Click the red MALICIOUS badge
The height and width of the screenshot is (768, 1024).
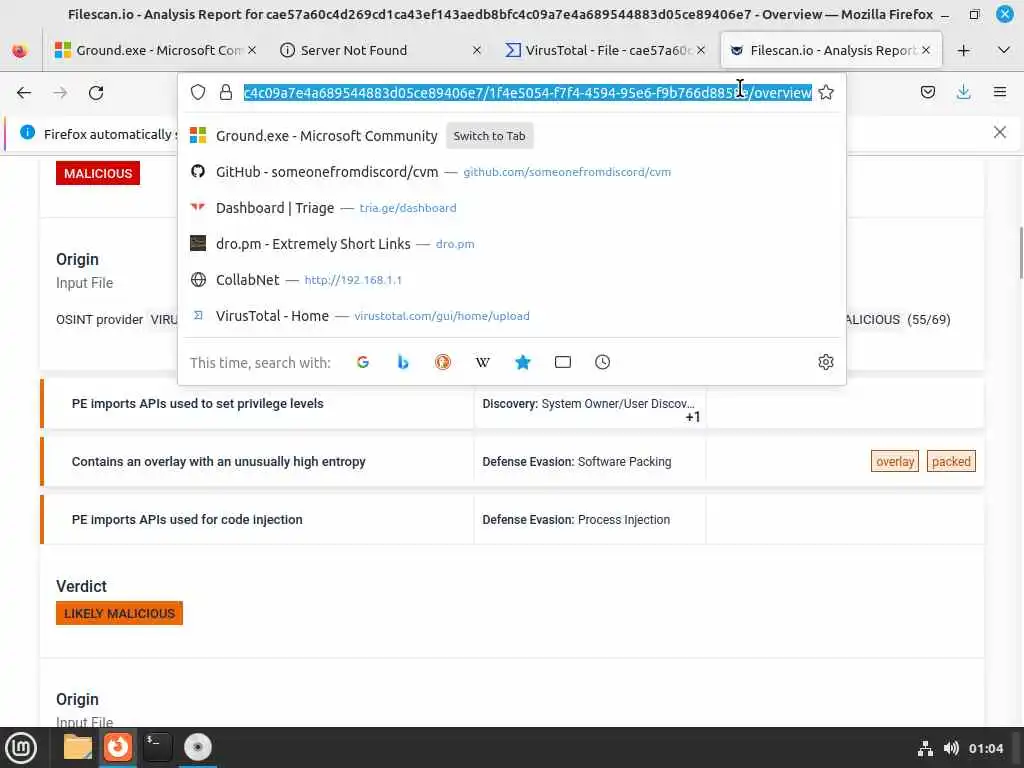[x=98, y=173]
